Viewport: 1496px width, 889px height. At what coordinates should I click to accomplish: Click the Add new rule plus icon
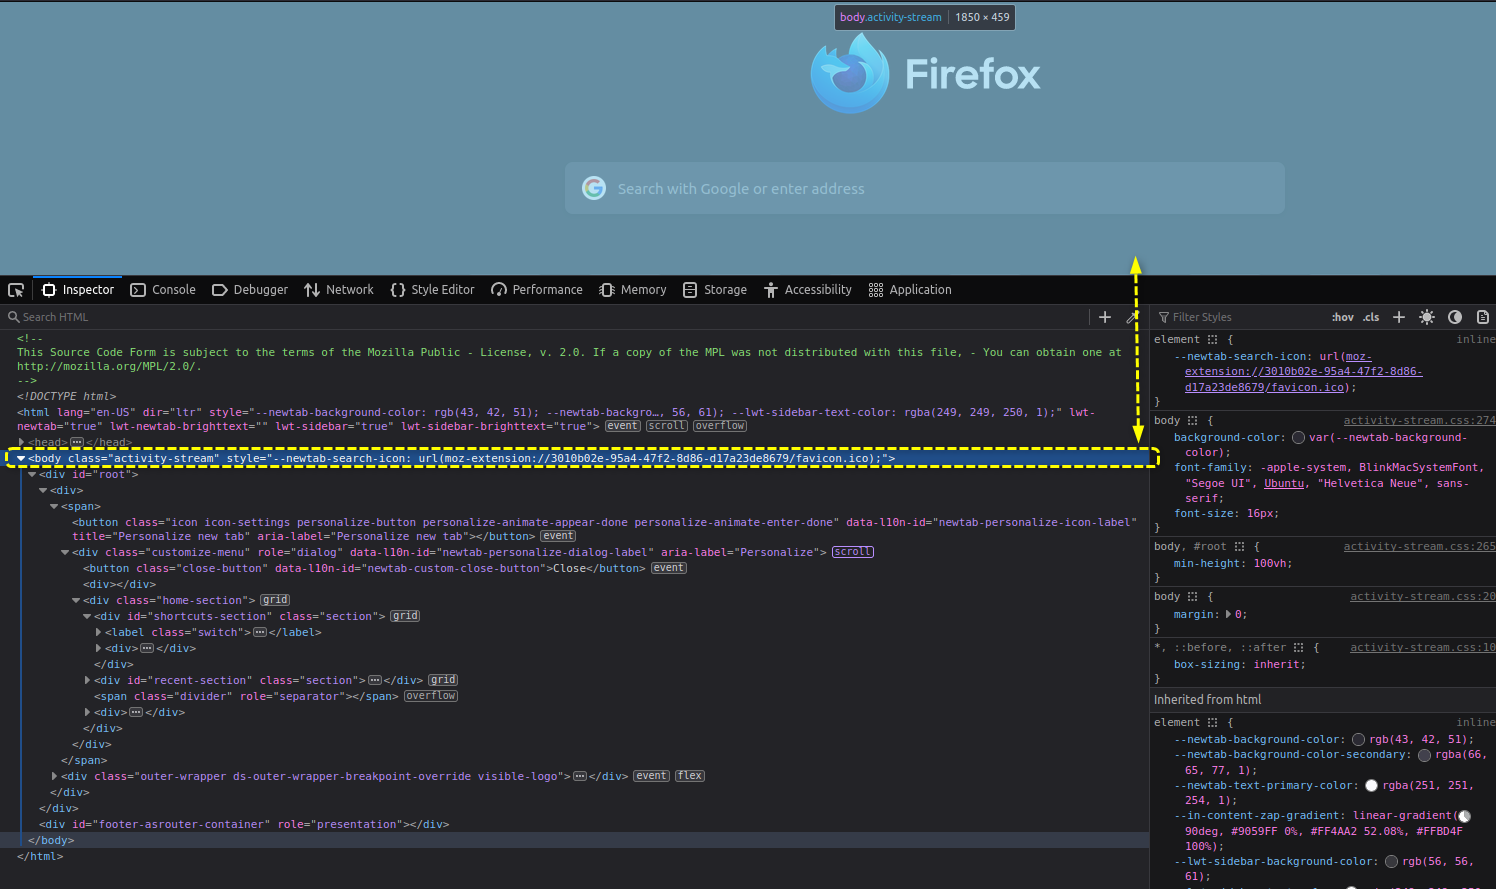tap(1399, 317)
